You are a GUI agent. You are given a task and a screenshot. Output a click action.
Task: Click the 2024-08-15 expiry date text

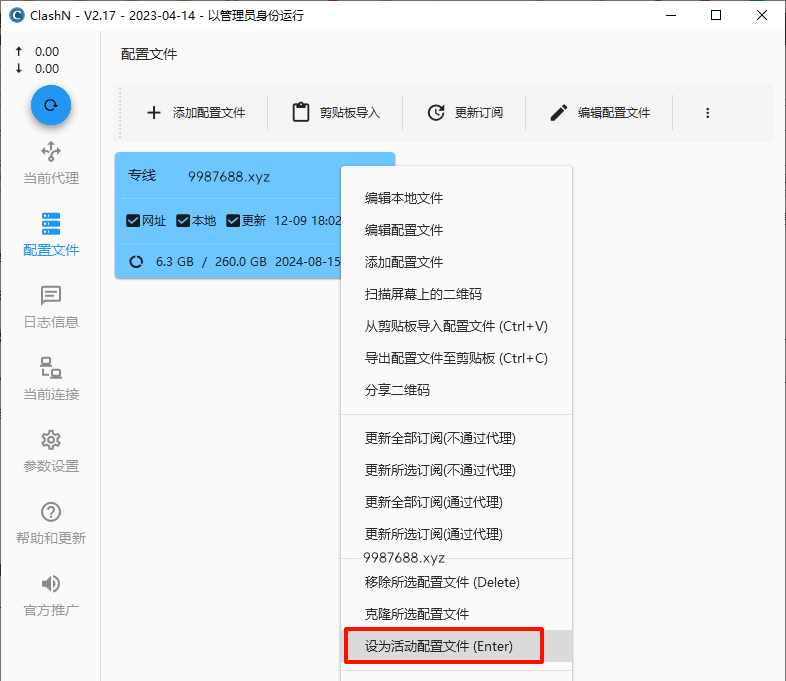(x=308, y=262)
